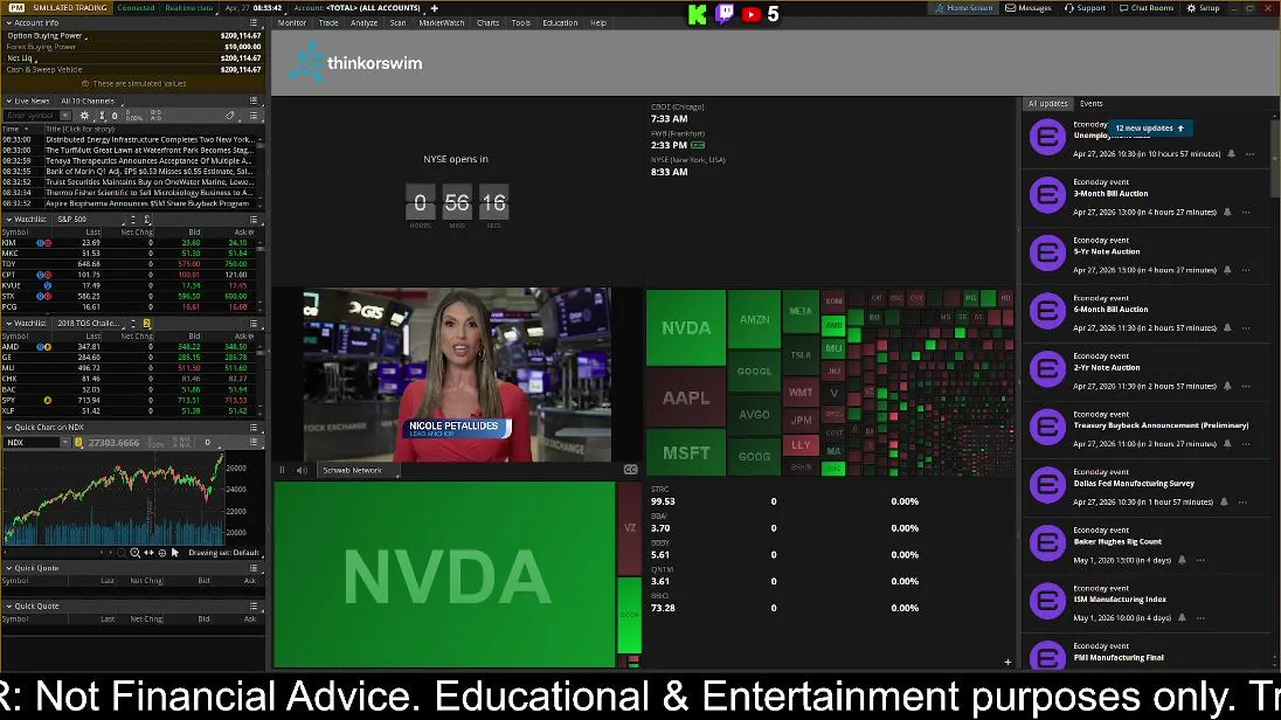
Task: Click the plus icon below the quotes list
Action: pyautogui.click(x=1007, y=662)
